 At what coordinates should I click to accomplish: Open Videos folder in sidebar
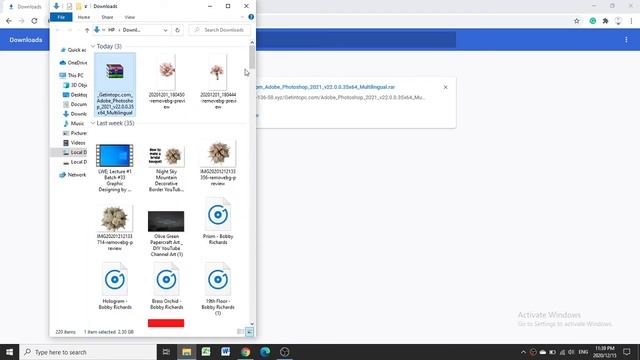[74, 143]
